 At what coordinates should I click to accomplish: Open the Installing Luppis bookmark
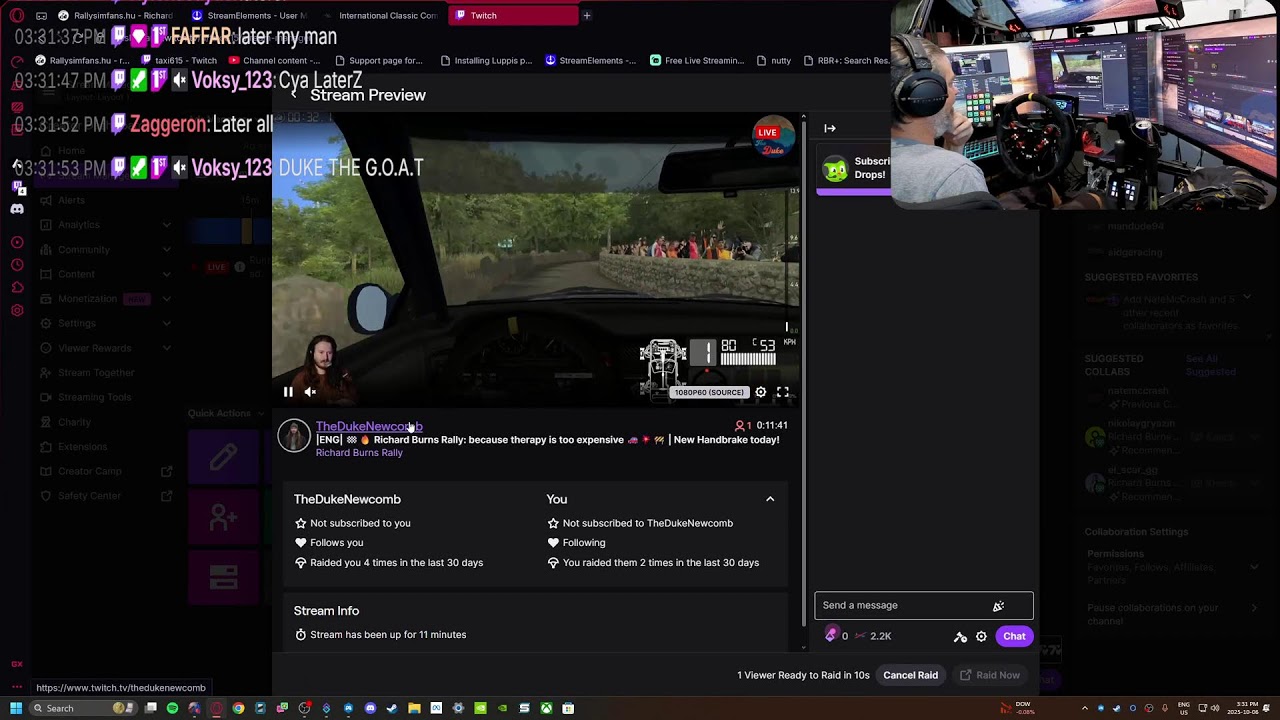coord(486,60)
